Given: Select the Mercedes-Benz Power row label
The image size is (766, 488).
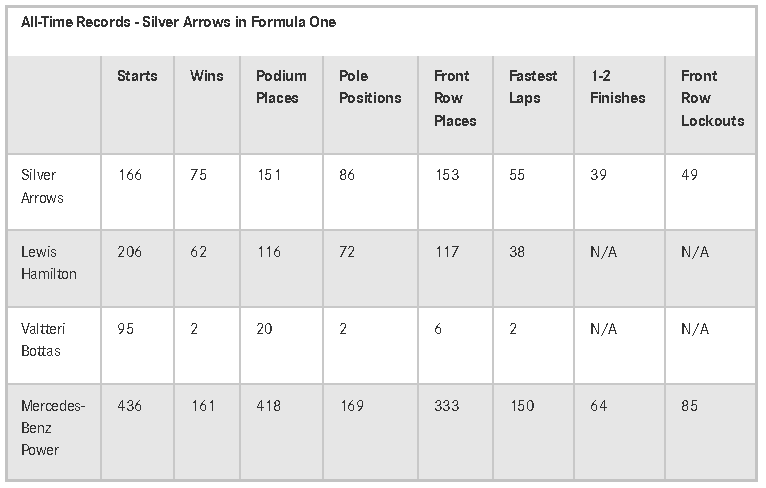Looking at the screenshot, I should click(53, 427).
